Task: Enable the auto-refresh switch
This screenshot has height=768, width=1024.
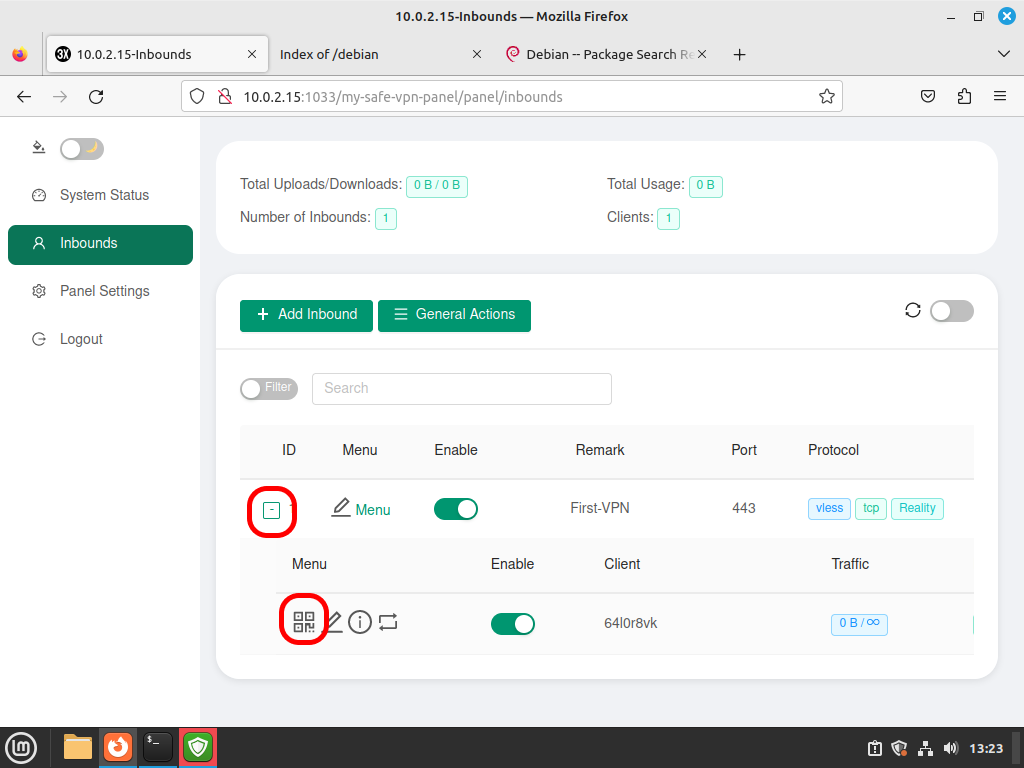Action: coord(952,311)
